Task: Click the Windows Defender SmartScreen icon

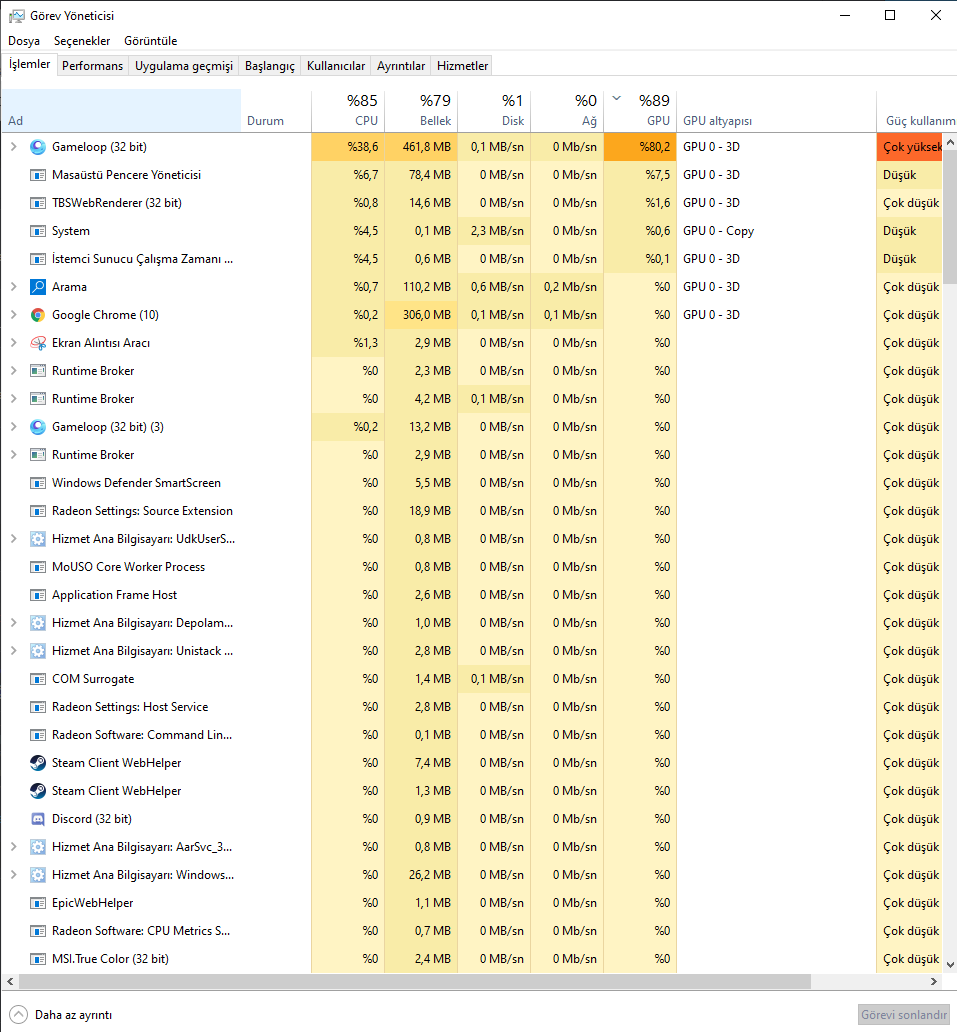Action: (x=38, y=483)
